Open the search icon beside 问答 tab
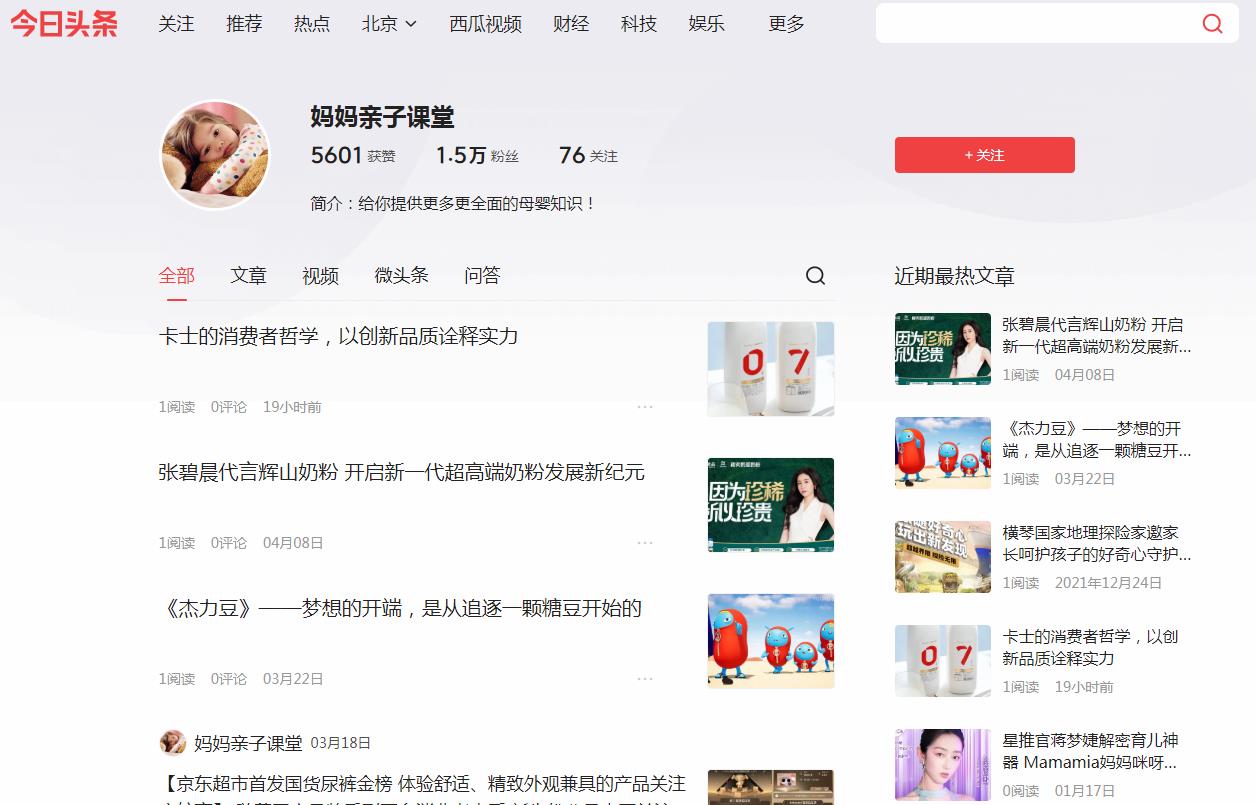 pyautogui.click(x=815, y=276)
